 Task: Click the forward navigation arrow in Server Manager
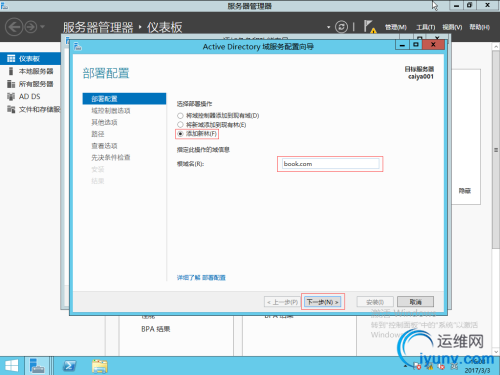point(31,27)
